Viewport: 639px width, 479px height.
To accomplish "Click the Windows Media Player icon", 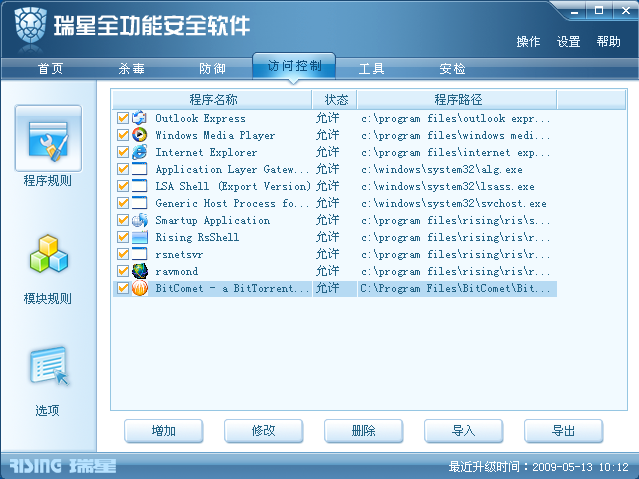I will [x=139, y=135].
